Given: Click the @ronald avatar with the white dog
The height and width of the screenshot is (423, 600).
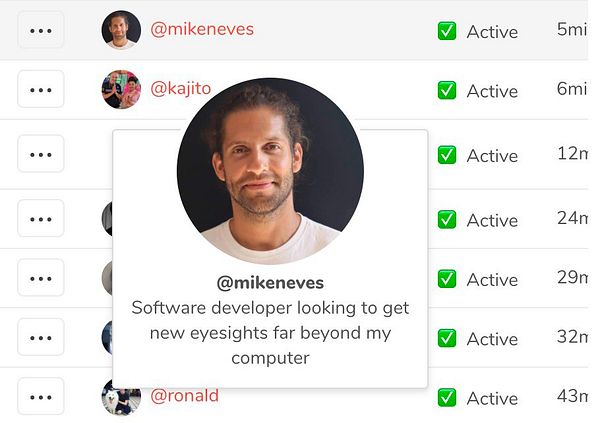Looking at the screenshot, I should pyautogui.click(x=121, y=398).
